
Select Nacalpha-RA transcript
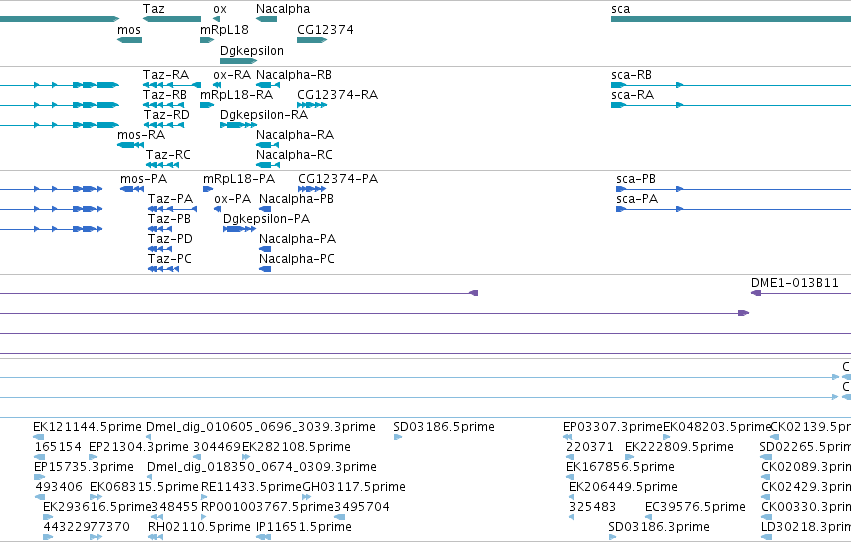[268, 145]
